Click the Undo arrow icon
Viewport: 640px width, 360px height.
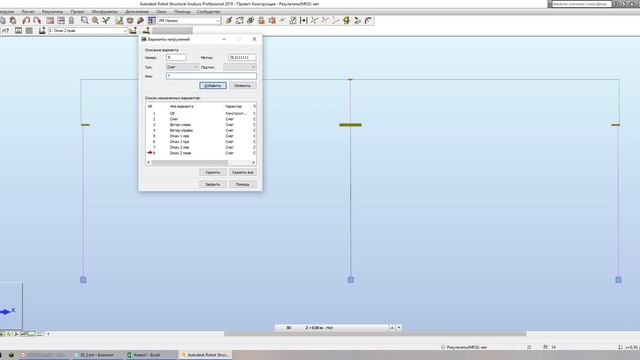tap(26, 20)
